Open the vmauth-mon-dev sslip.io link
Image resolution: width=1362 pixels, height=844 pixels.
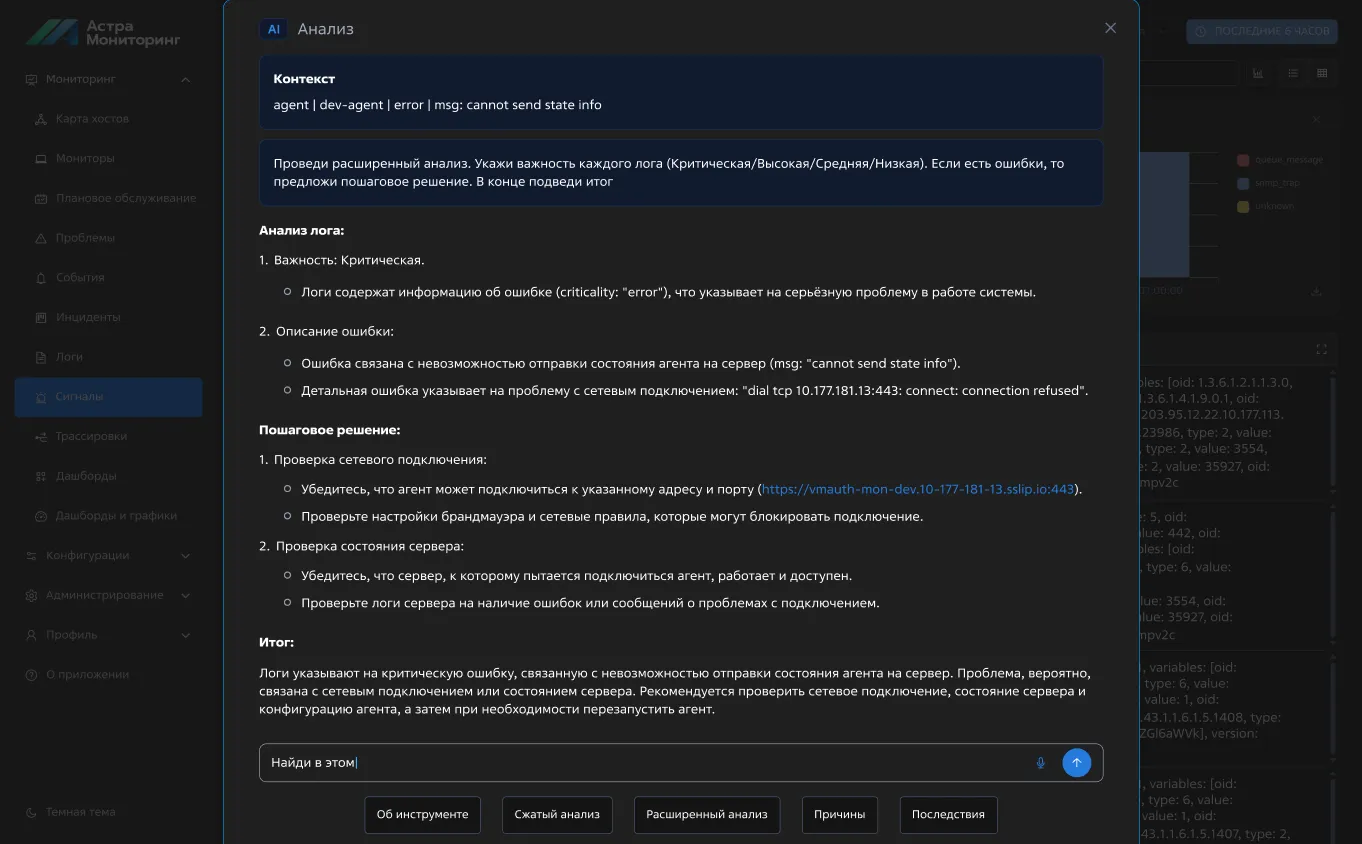pyautogui.click(x=917, y=489)
